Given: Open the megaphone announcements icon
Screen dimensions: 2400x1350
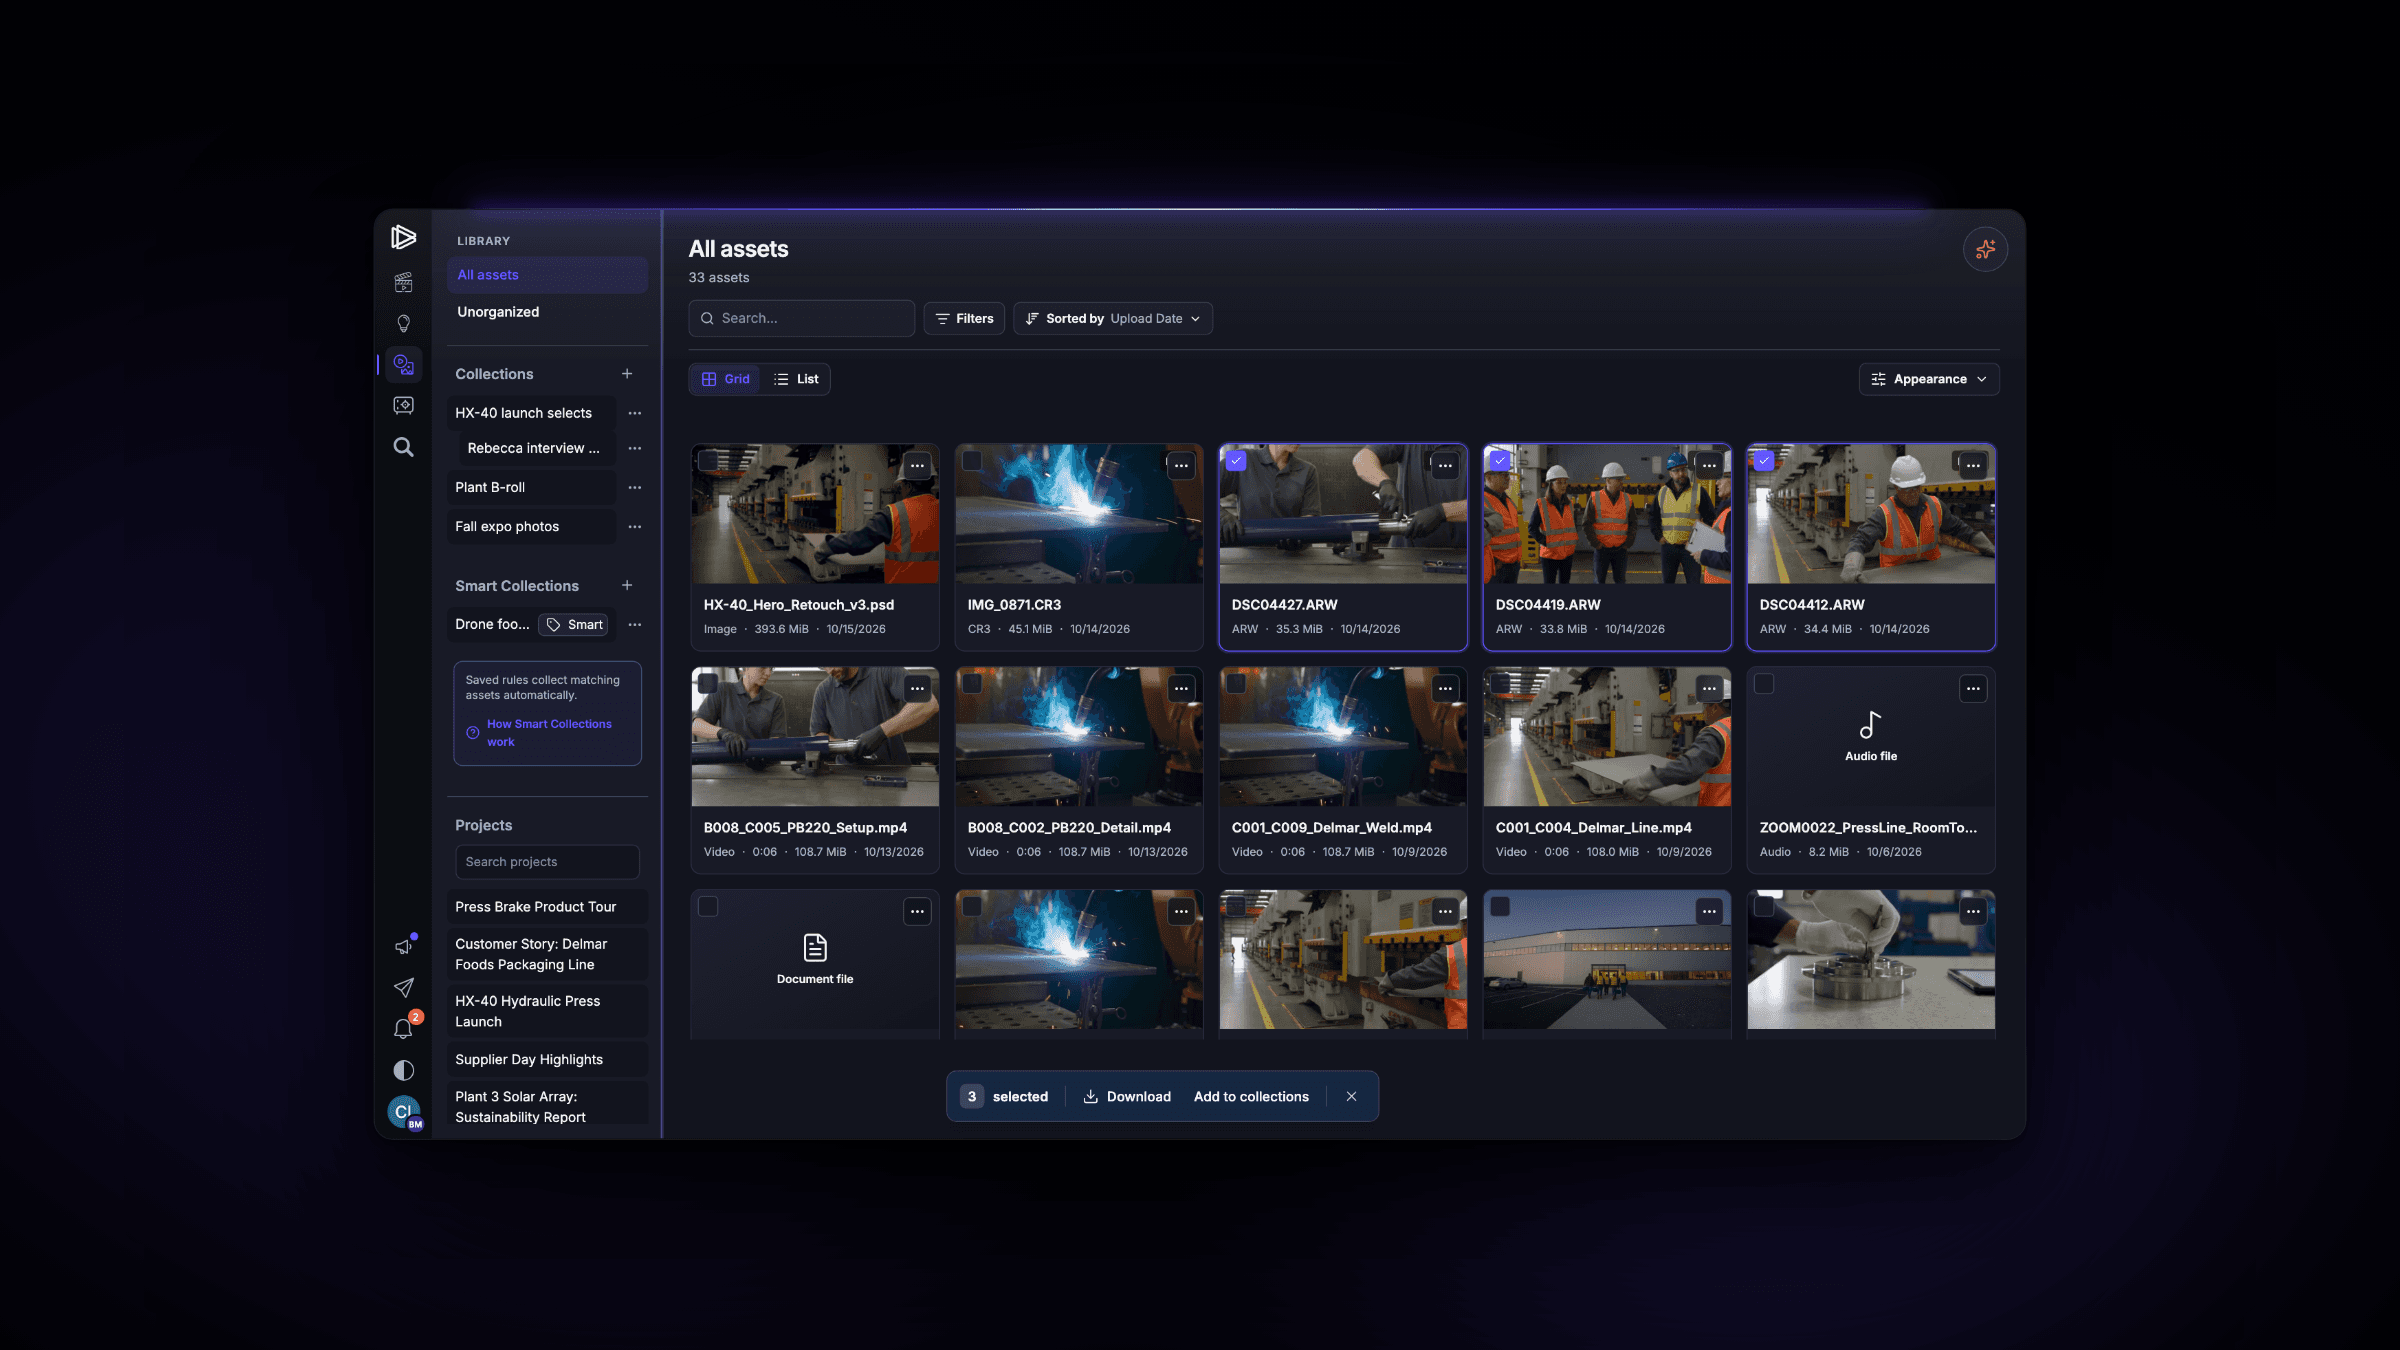Looking at the screenshot, I should [403, 946].
